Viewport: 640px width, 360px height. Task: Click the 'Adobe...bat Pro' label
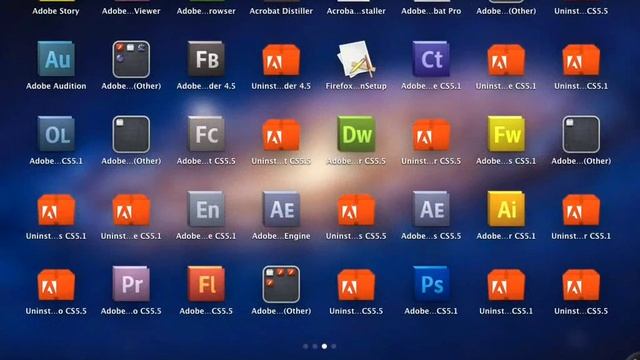(x=431, y=11)
